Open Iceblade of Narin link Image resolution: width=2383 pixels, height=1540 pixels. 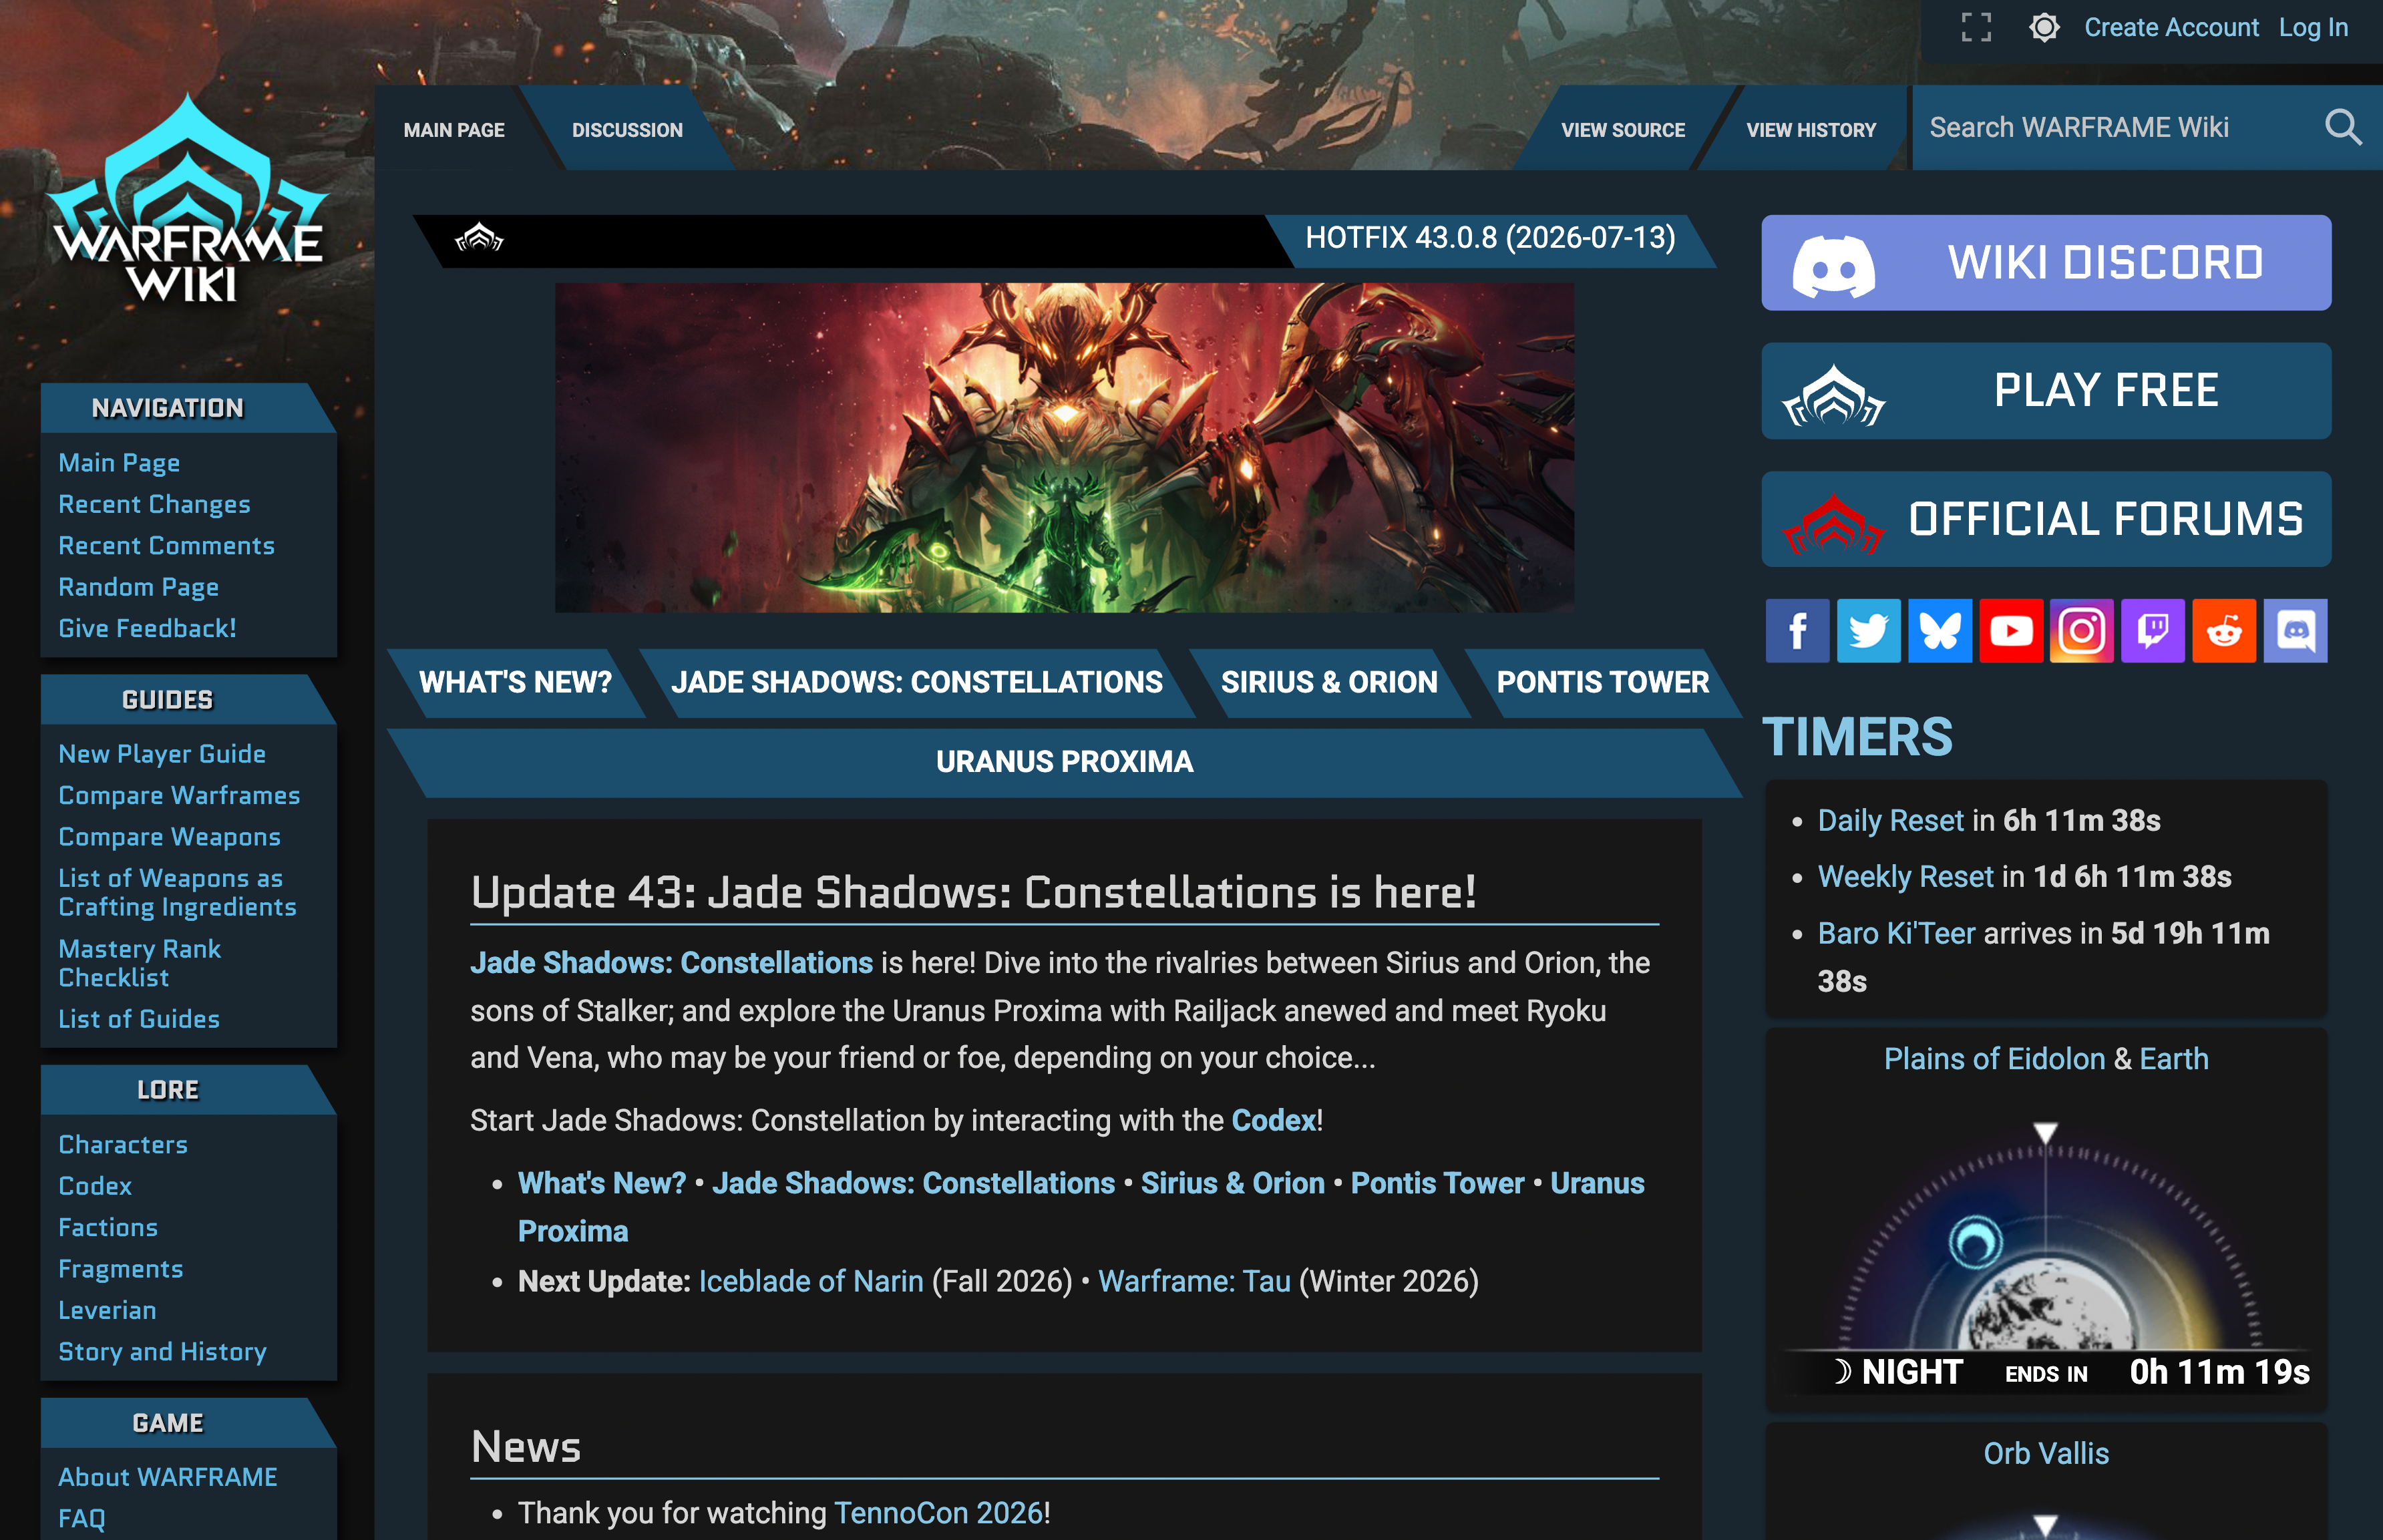coord(811,1282)
